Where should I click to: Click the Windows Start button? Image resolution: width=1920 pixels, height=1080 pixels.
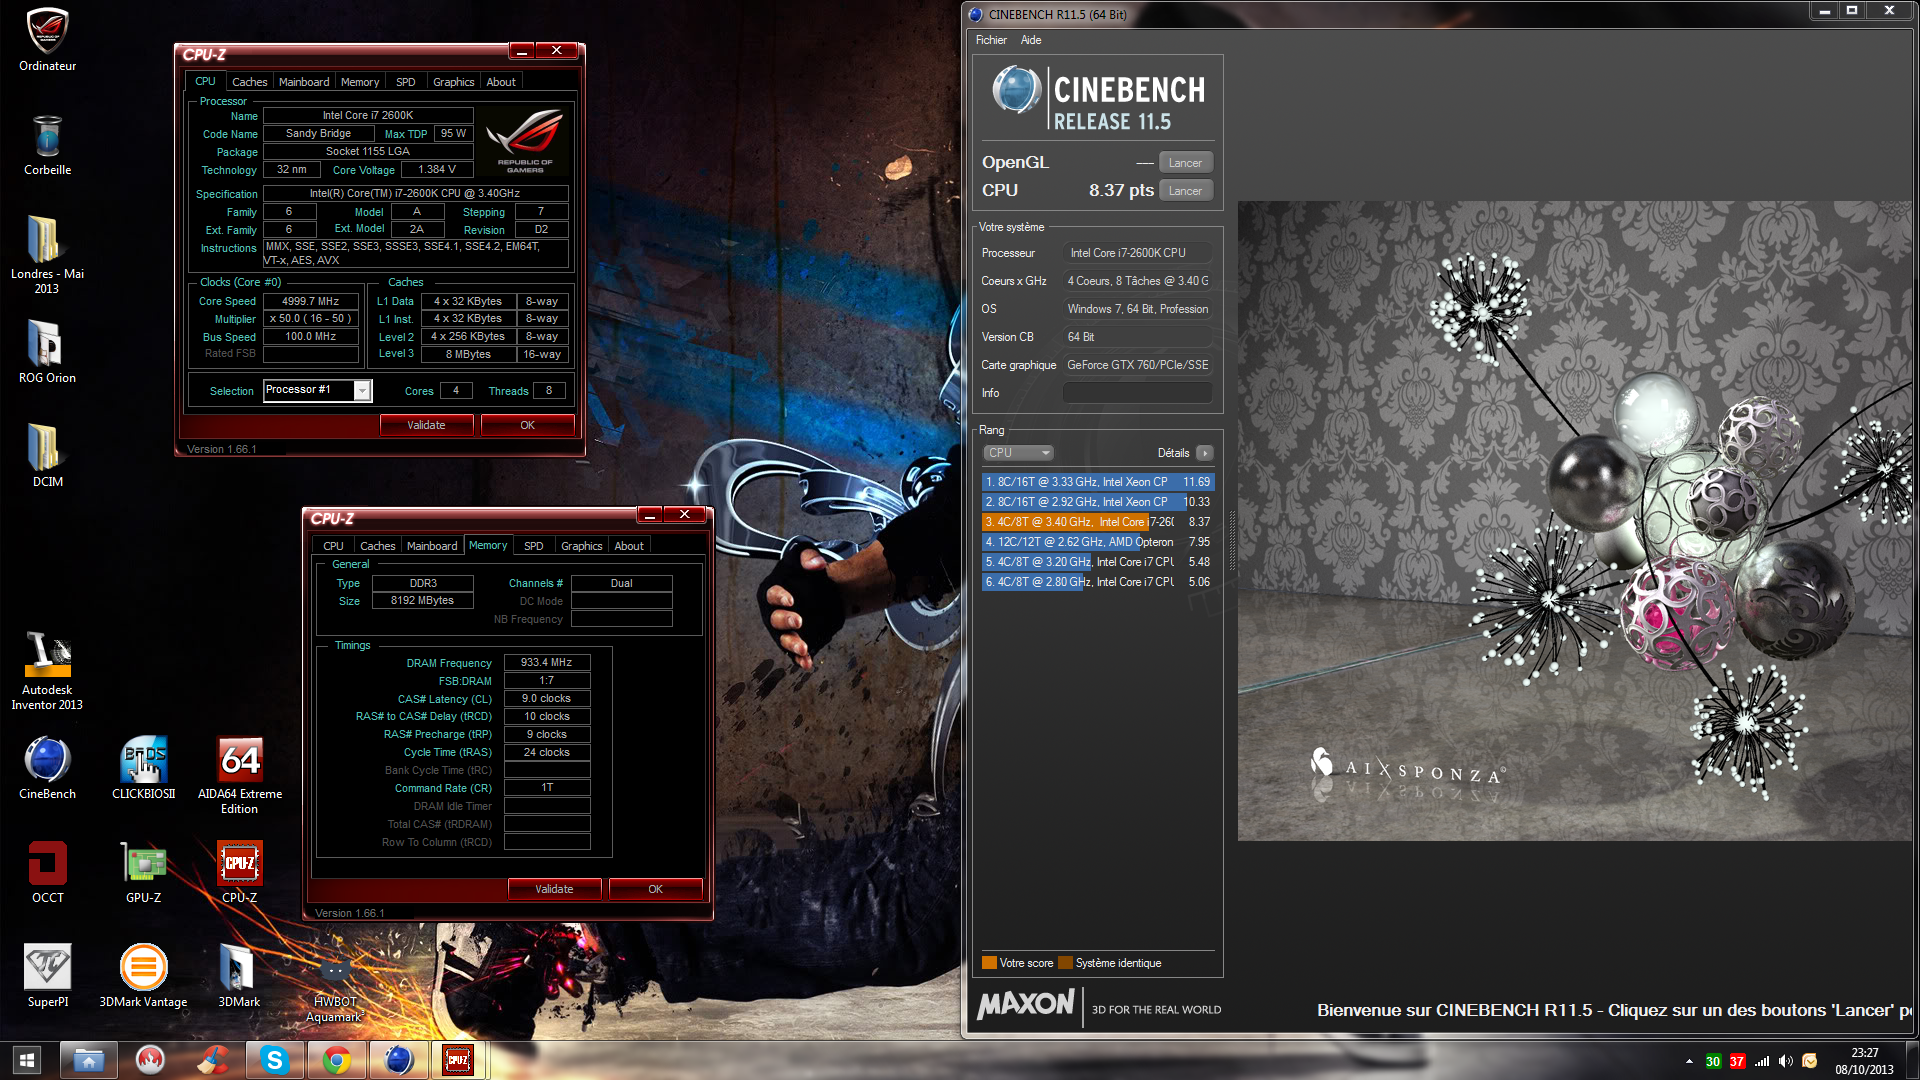[27, 1060]
